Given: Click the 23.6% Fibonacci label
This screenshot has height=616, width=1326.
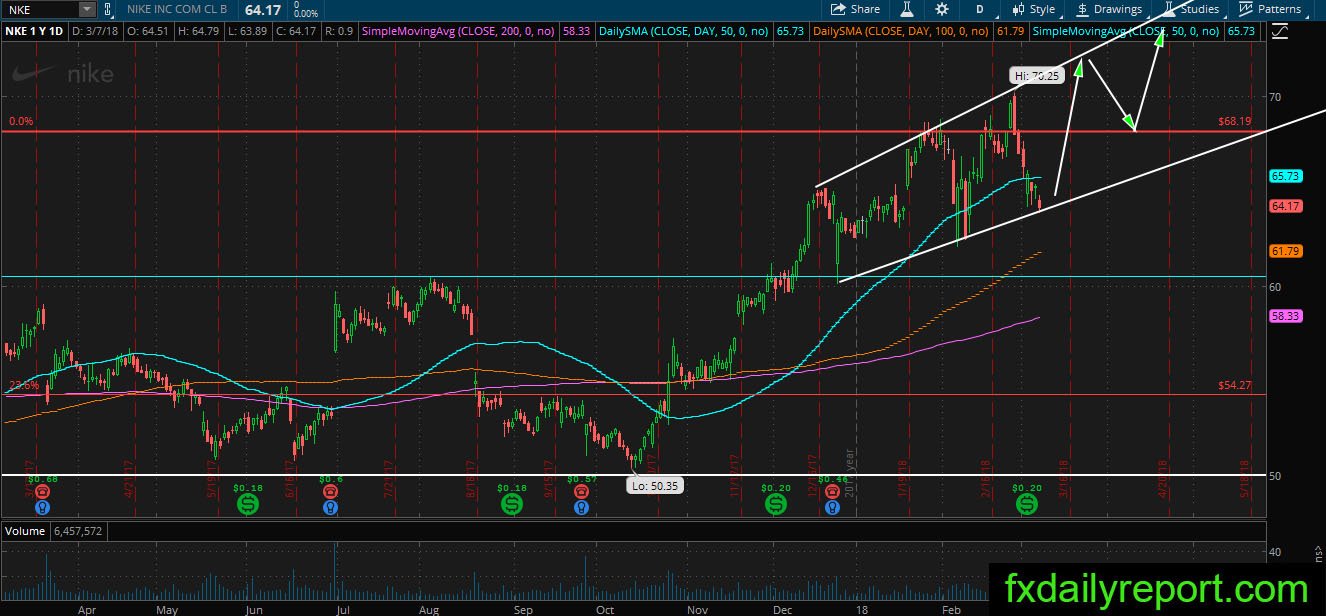Looking at the screenshot, I should [x=22, y=385].
